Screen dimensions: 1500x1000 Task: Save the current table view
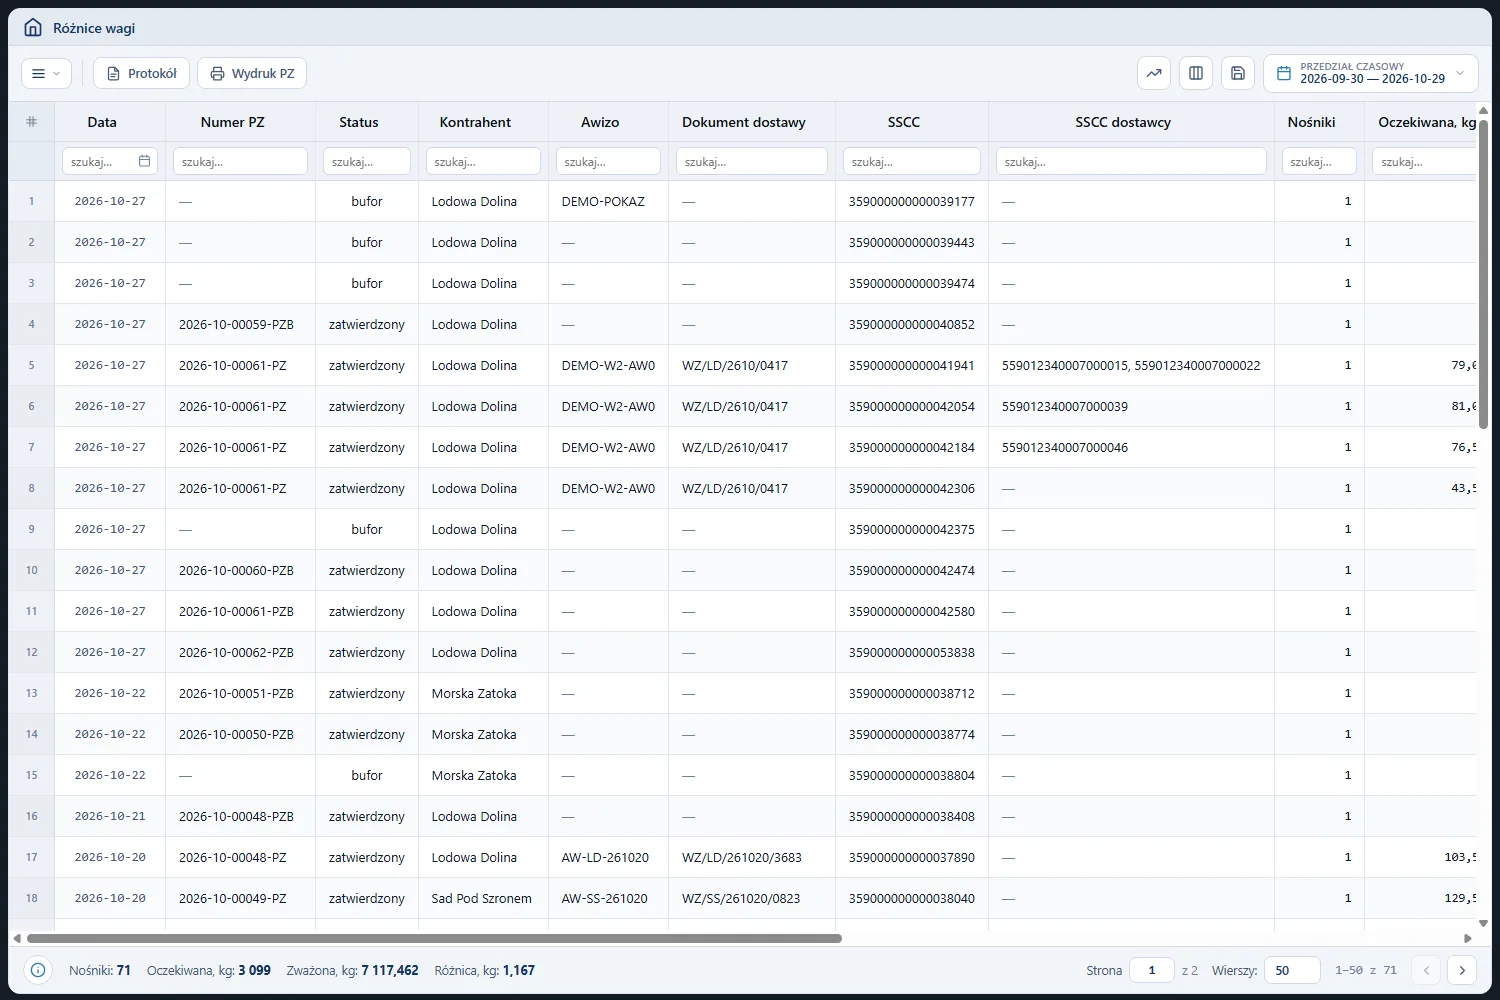click(x=1238, y=73)
